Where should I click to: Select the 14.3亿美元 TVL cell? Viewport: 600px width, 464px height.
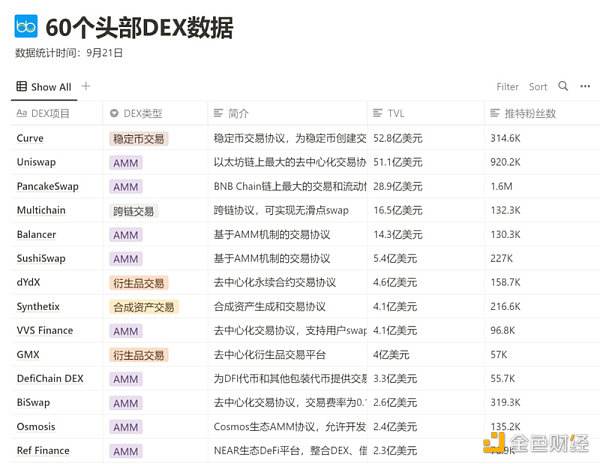[x=426, y=234]
